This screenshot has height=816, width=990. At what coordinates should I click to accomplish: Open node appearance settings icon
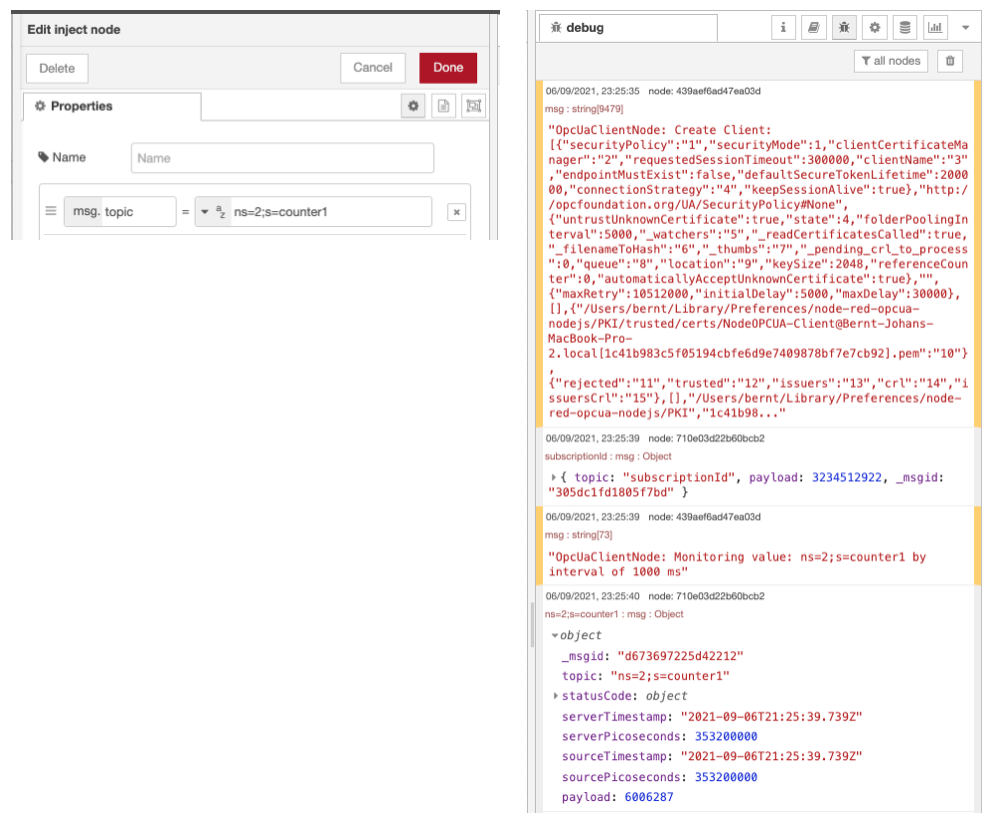pos(473,106)
